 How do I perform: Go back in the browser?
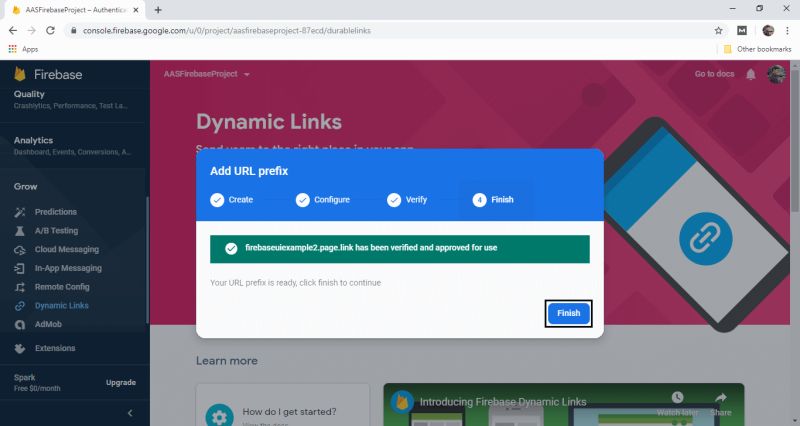(13, 31)
